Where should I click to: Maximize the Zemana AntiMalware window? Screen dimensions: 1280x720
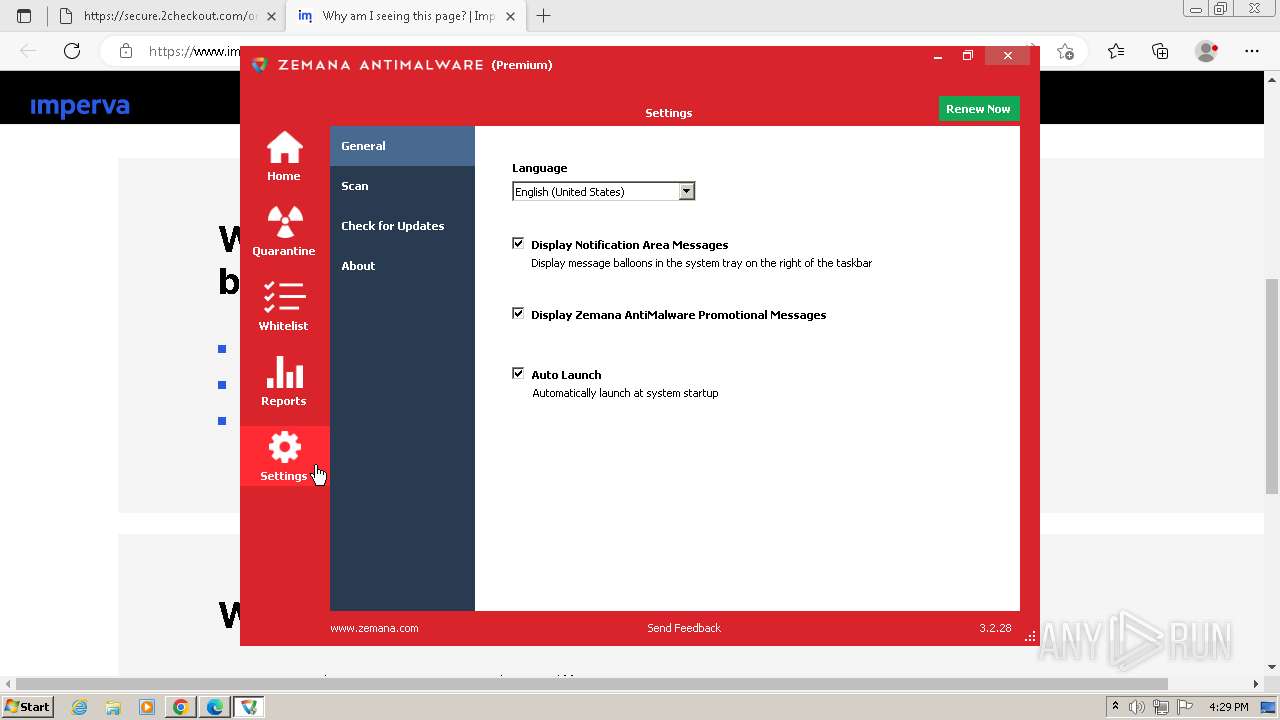(968, 56)
